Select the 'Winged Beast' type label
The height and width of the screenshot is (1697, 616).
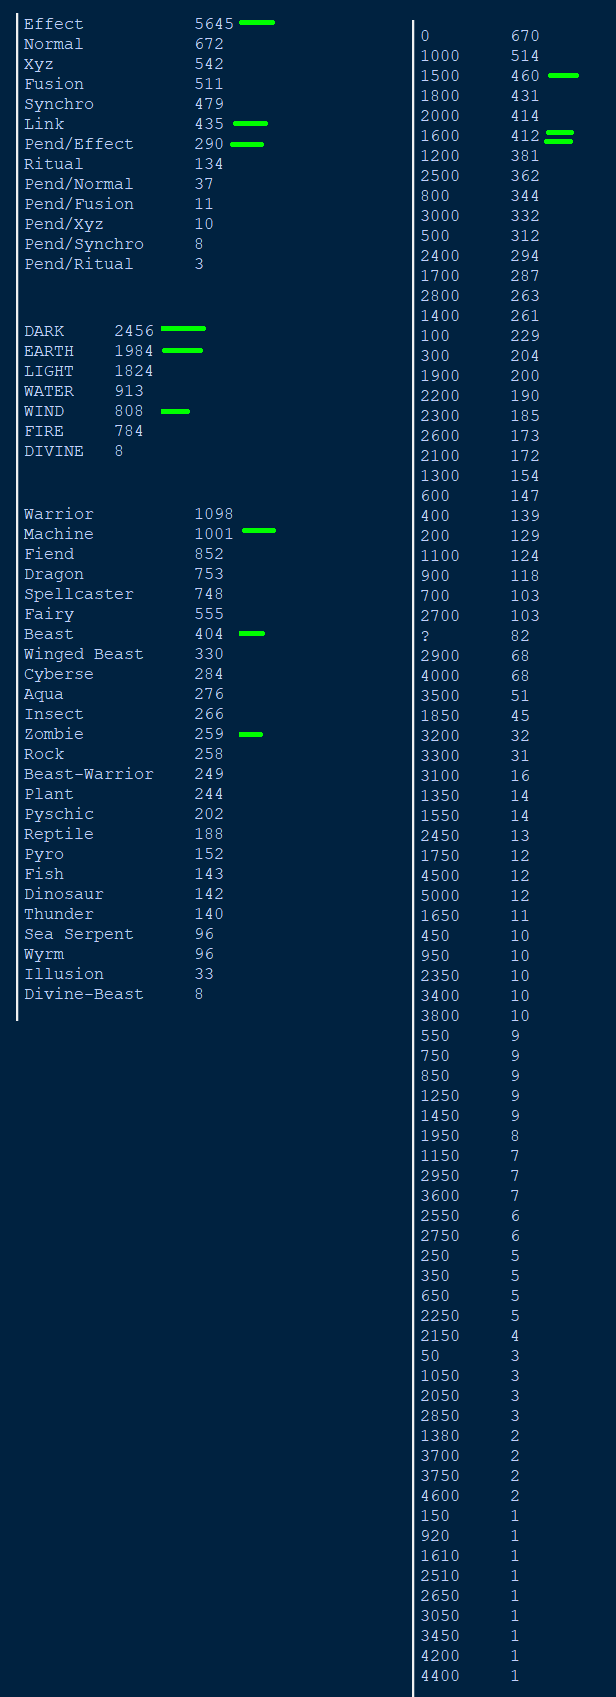click(84, 654)
